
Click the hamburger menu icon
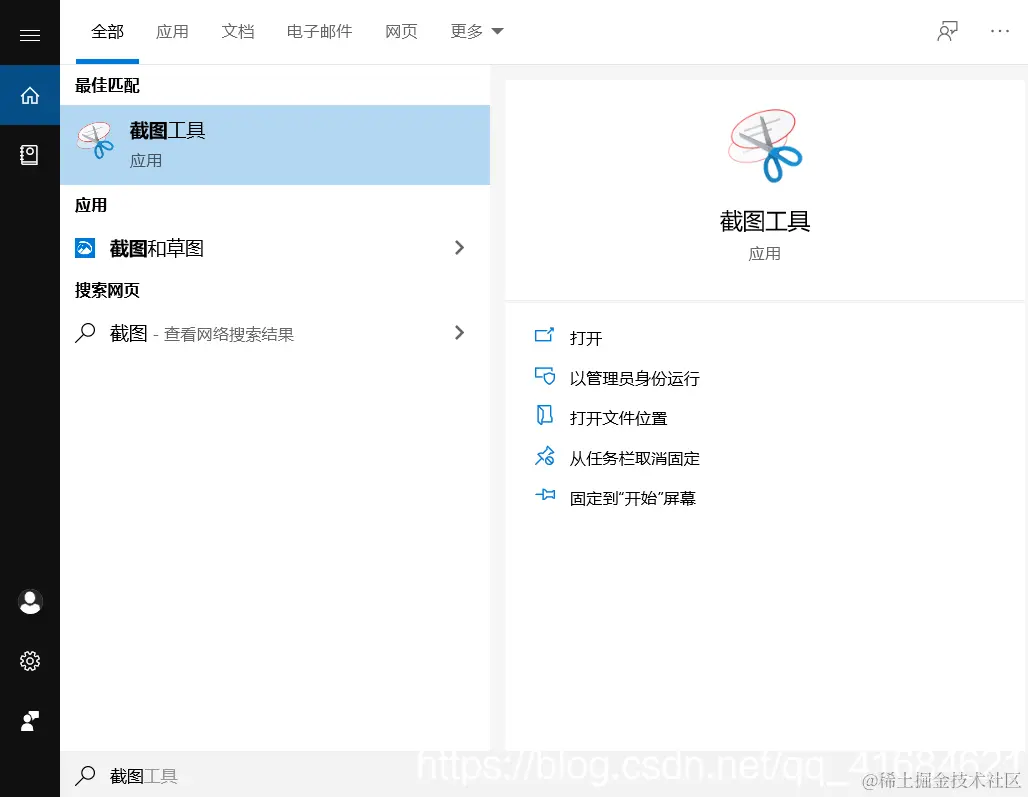click(x=29, y=33)
